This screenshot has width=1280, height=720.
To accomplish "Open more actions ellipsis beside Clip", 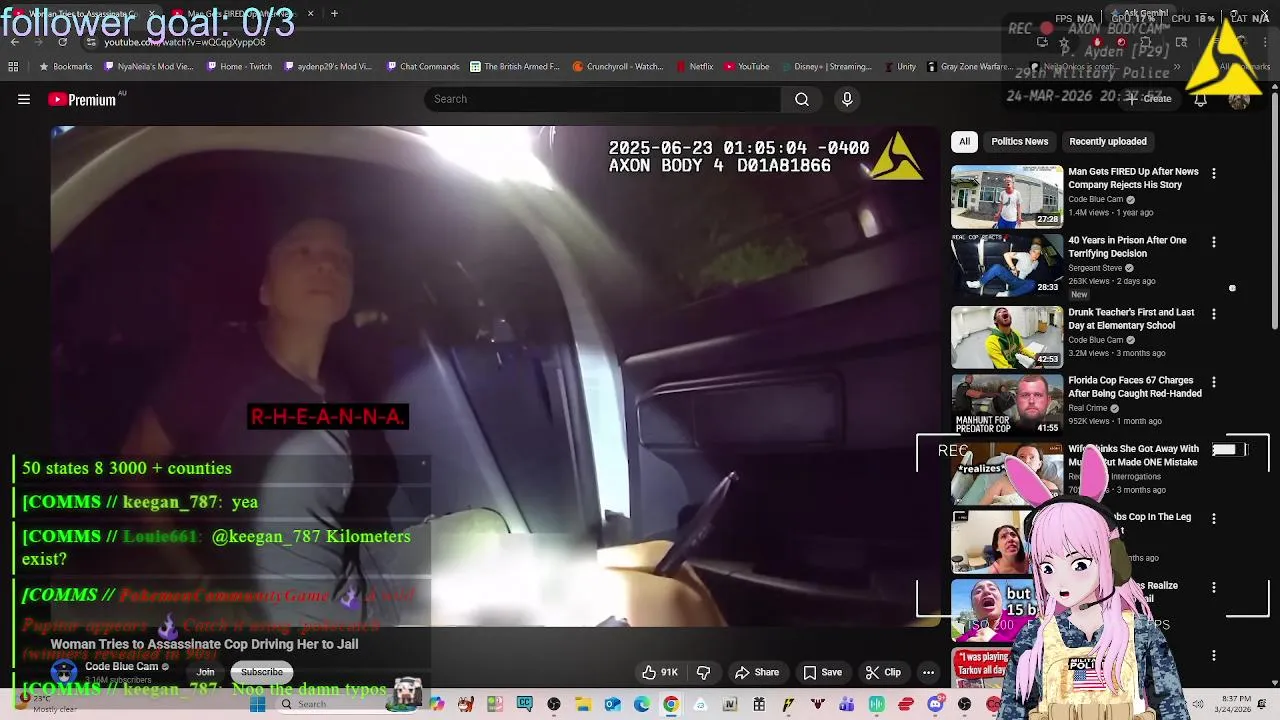I will pos(928,672).
